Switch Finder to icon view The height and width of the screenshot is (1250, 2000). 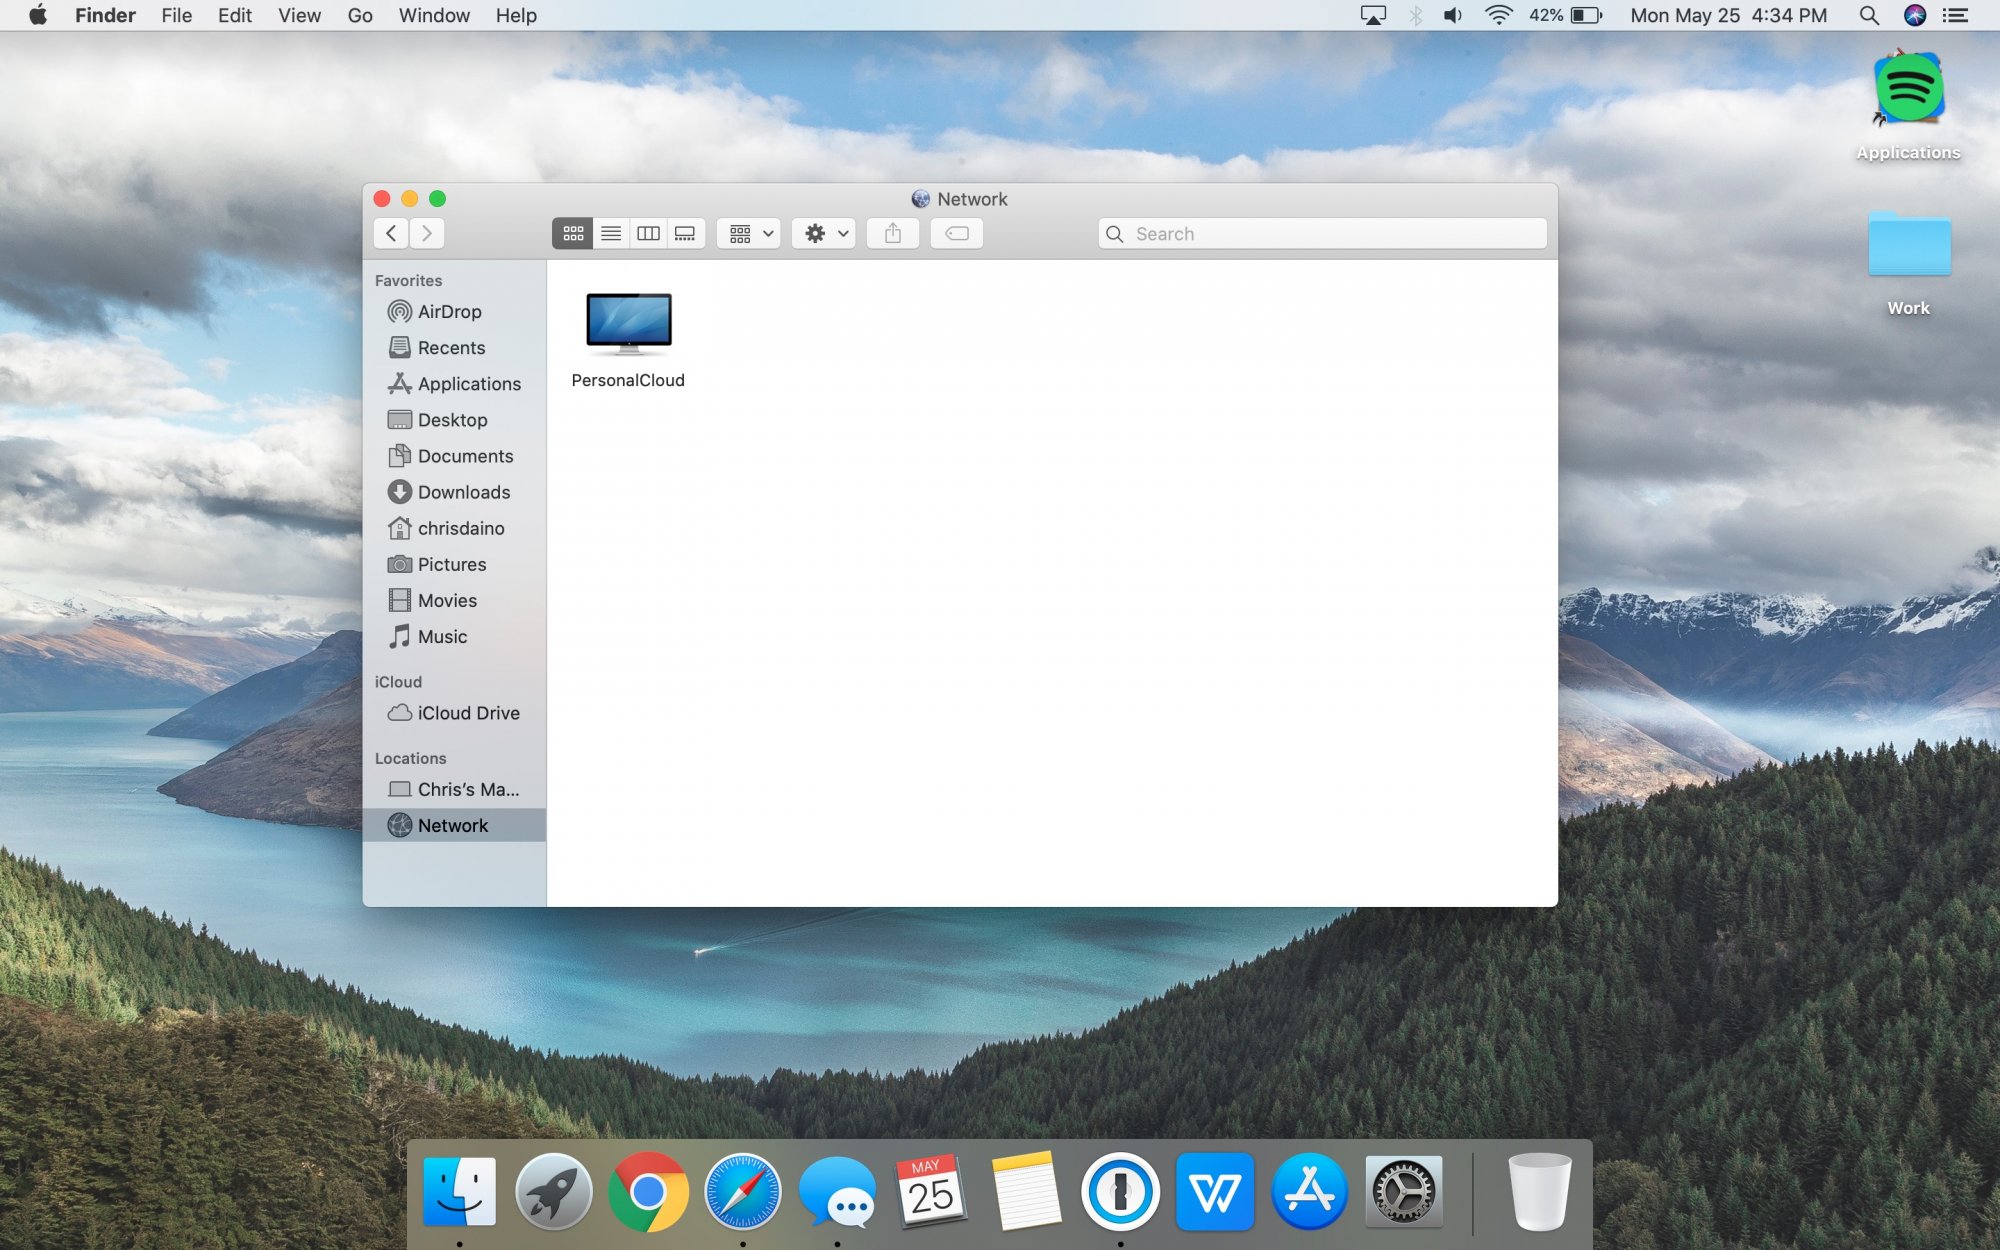point(573,233)
